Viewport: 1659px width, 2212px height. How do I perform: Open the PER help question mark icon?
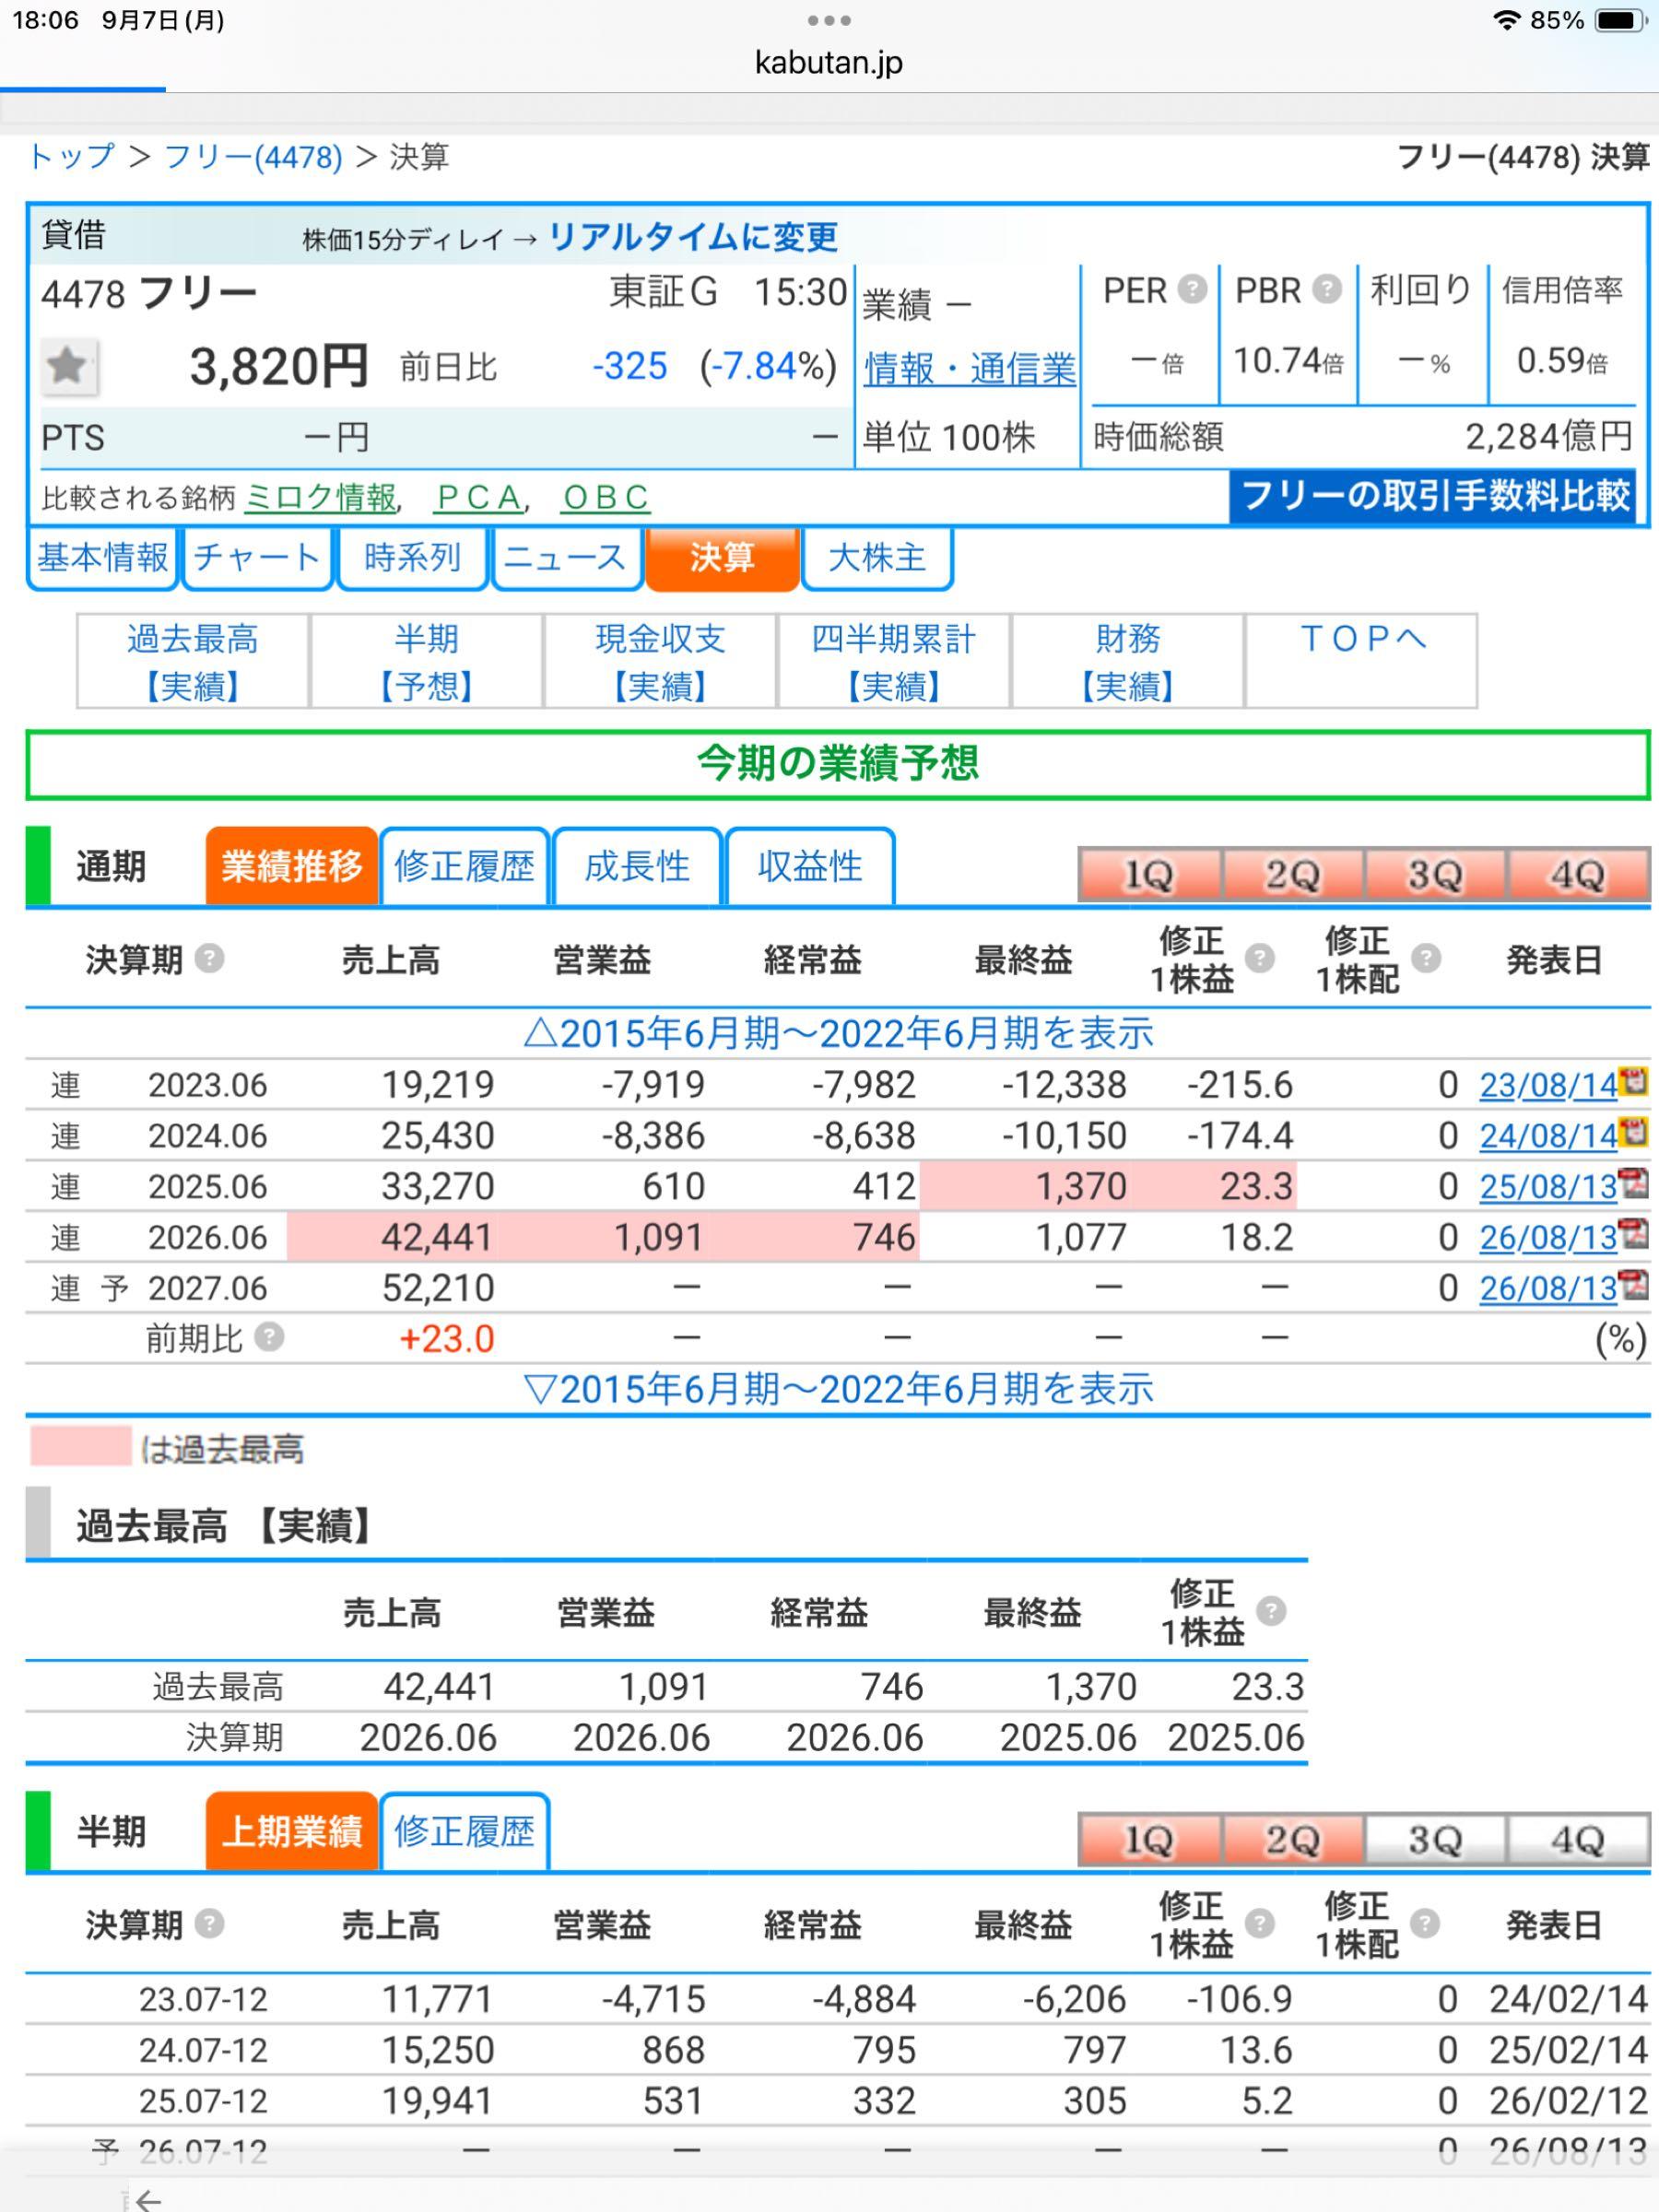point(1192,290)
